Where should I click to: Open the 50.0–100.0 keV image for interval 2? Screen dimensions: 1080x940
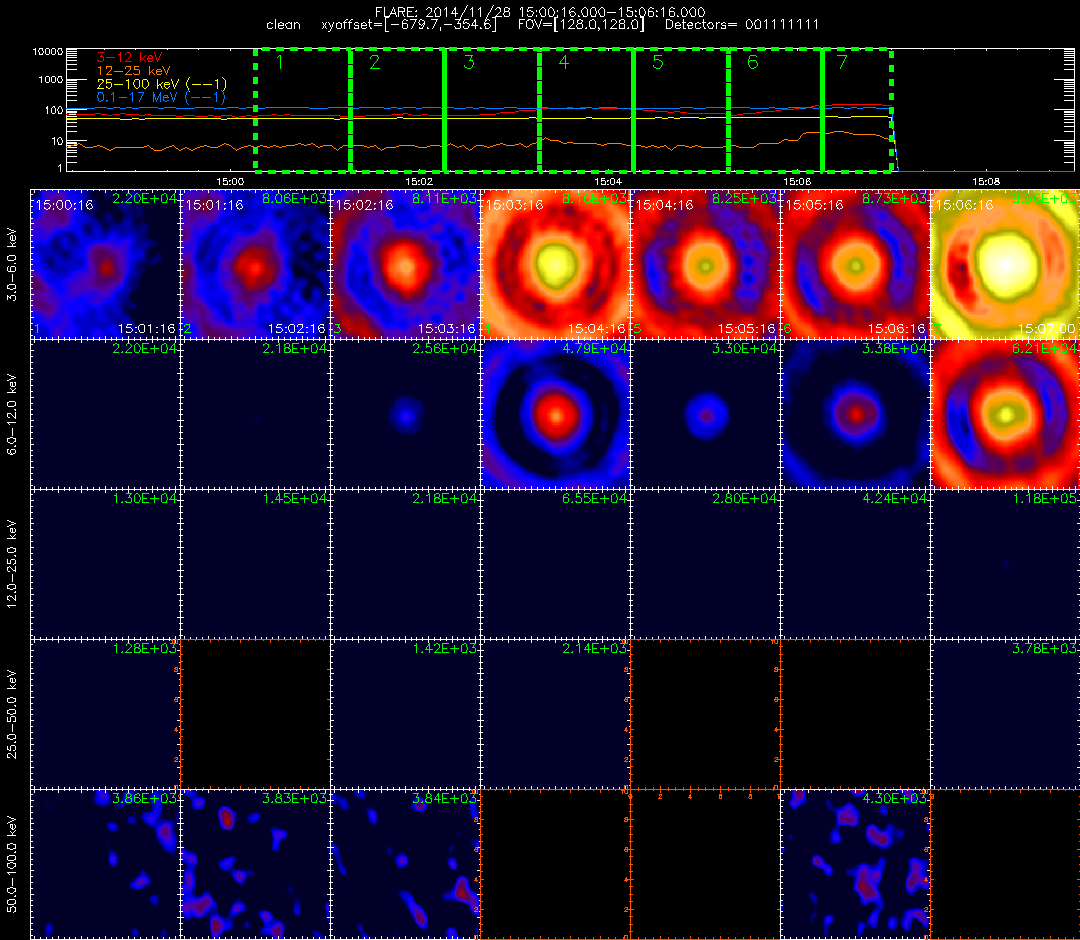[256, 864]
